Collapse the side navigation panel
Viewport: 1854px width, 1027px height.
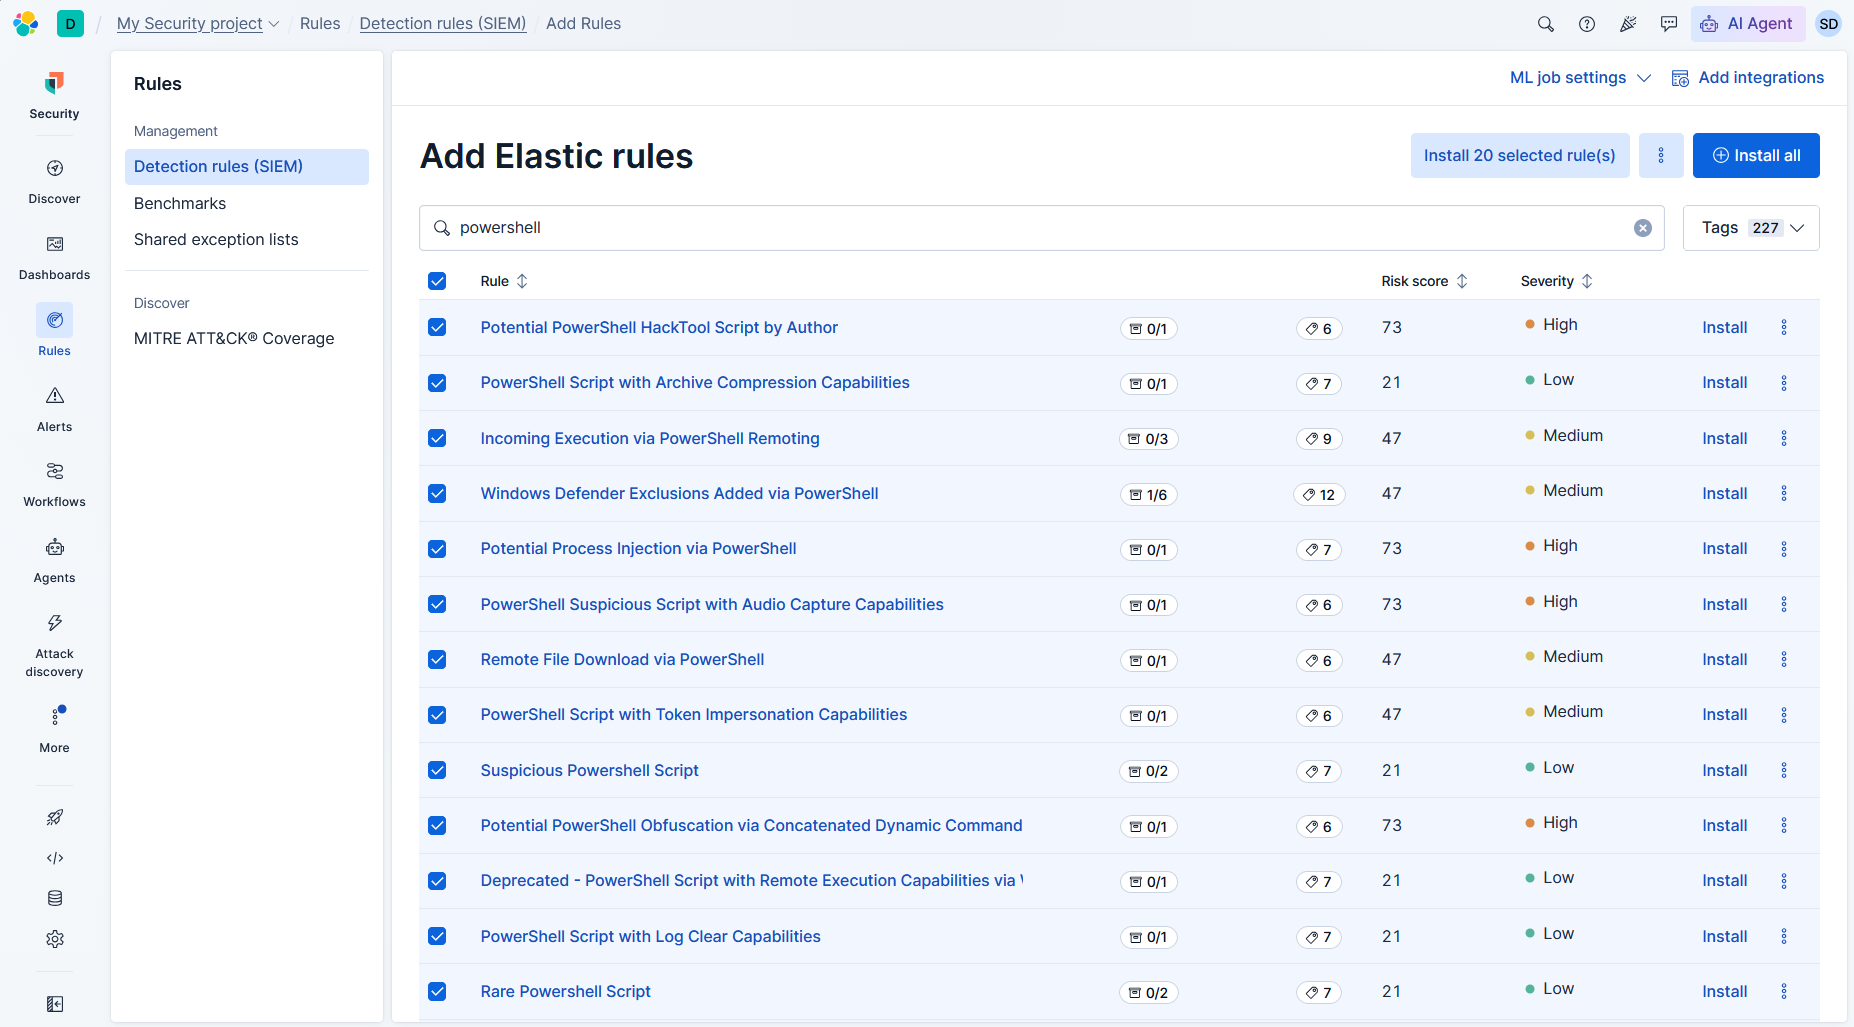coord(55,1004)
